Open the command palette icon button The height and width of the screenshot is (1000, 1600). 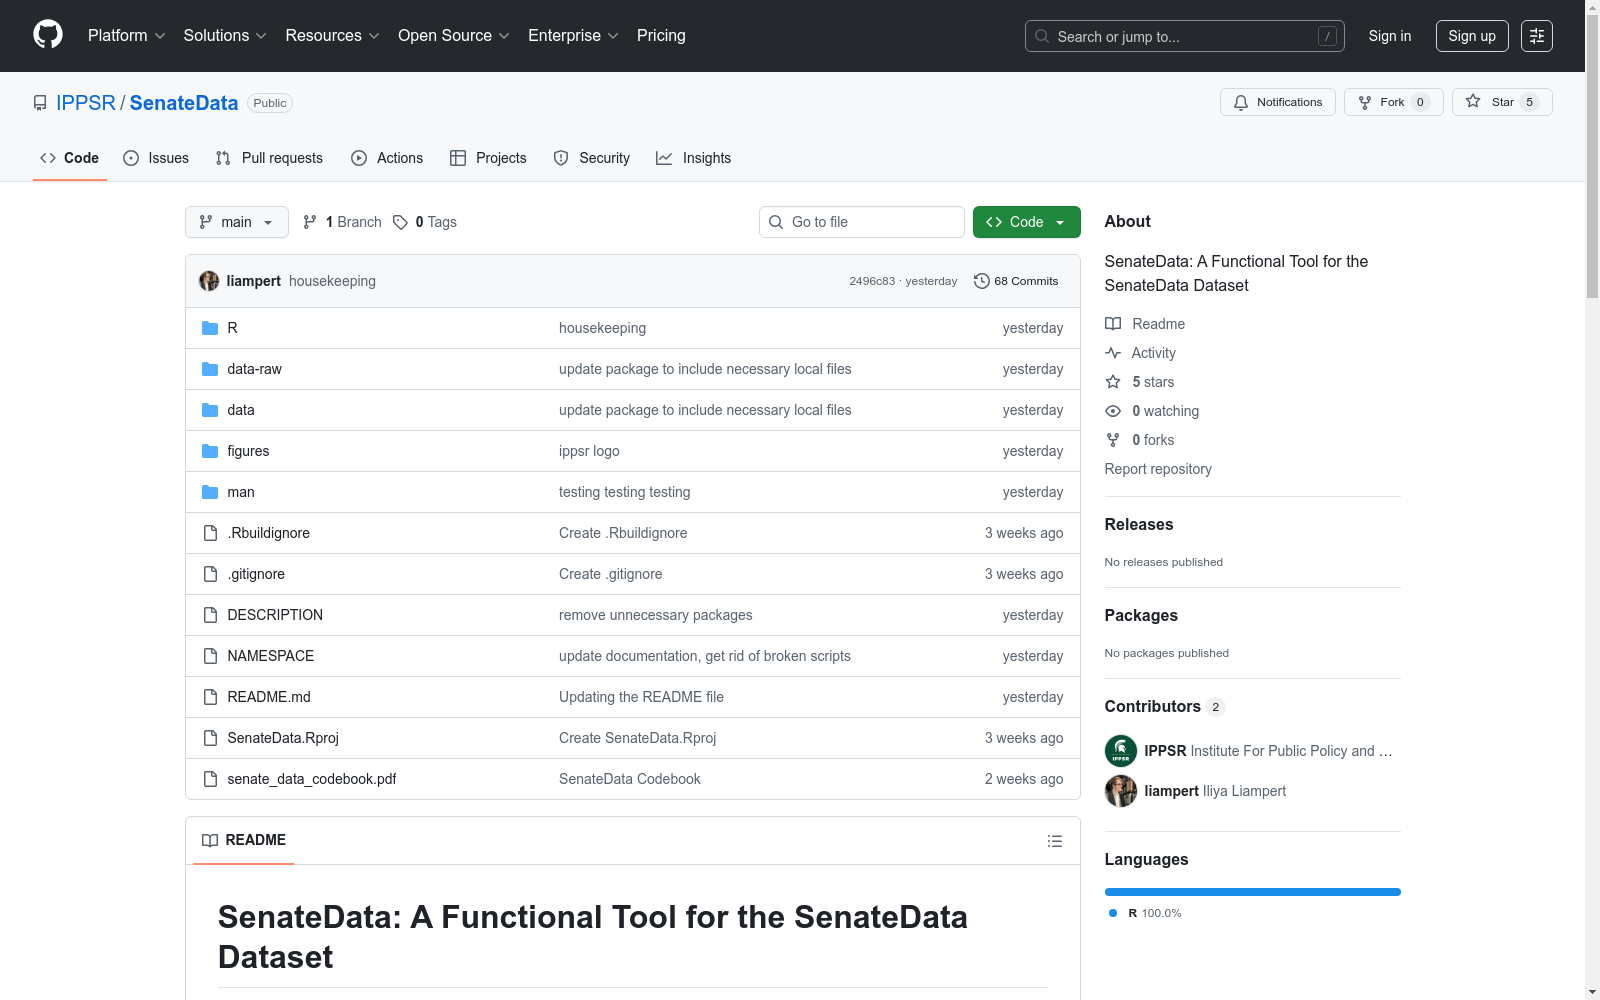(1537, 36)
